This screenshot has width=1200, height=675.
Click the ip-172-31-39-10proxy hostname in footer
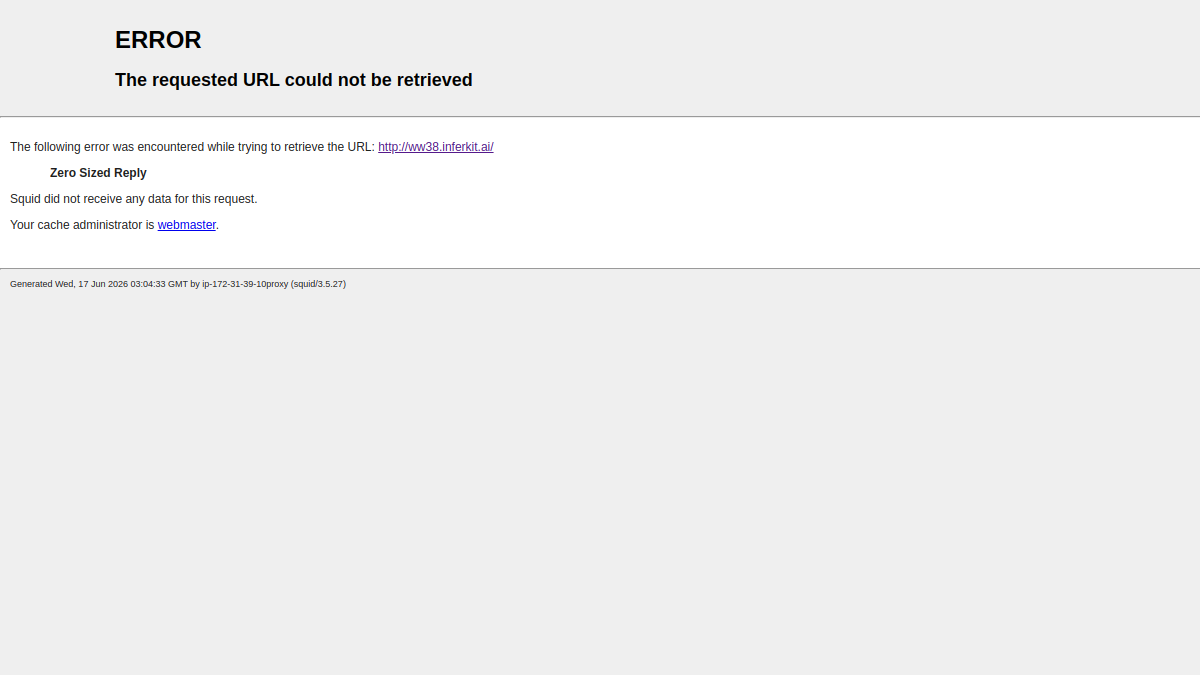pyautogui.click(x=245, y=284)
